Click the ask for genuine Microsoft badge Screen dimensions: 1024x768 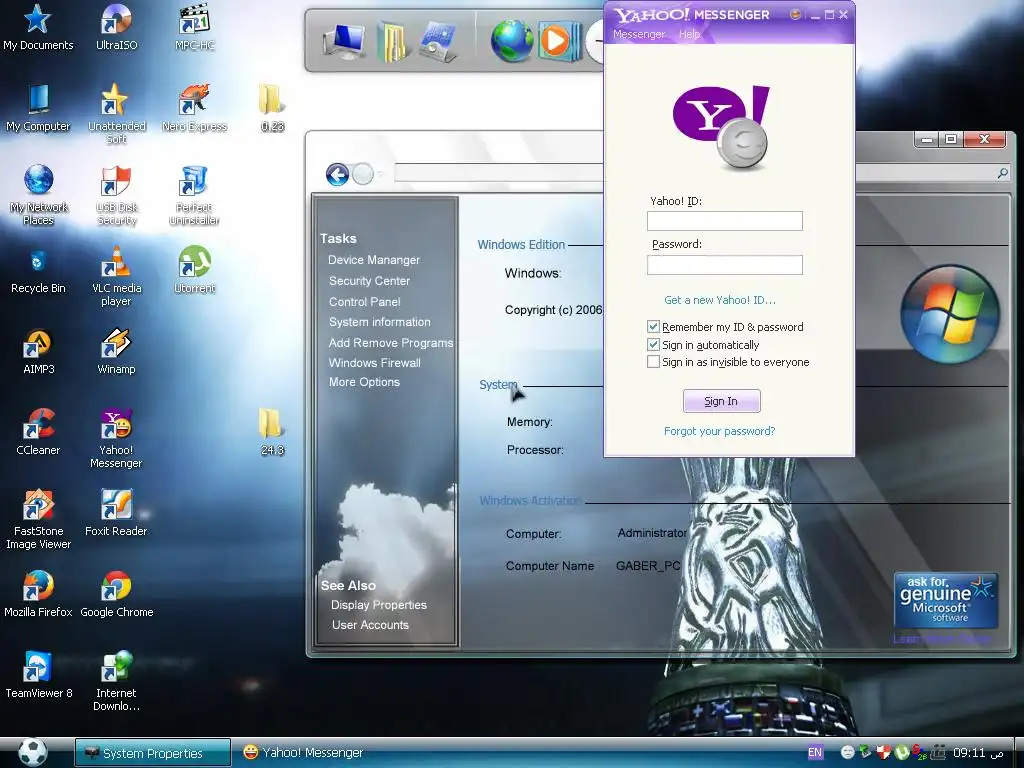coord(946,600)
